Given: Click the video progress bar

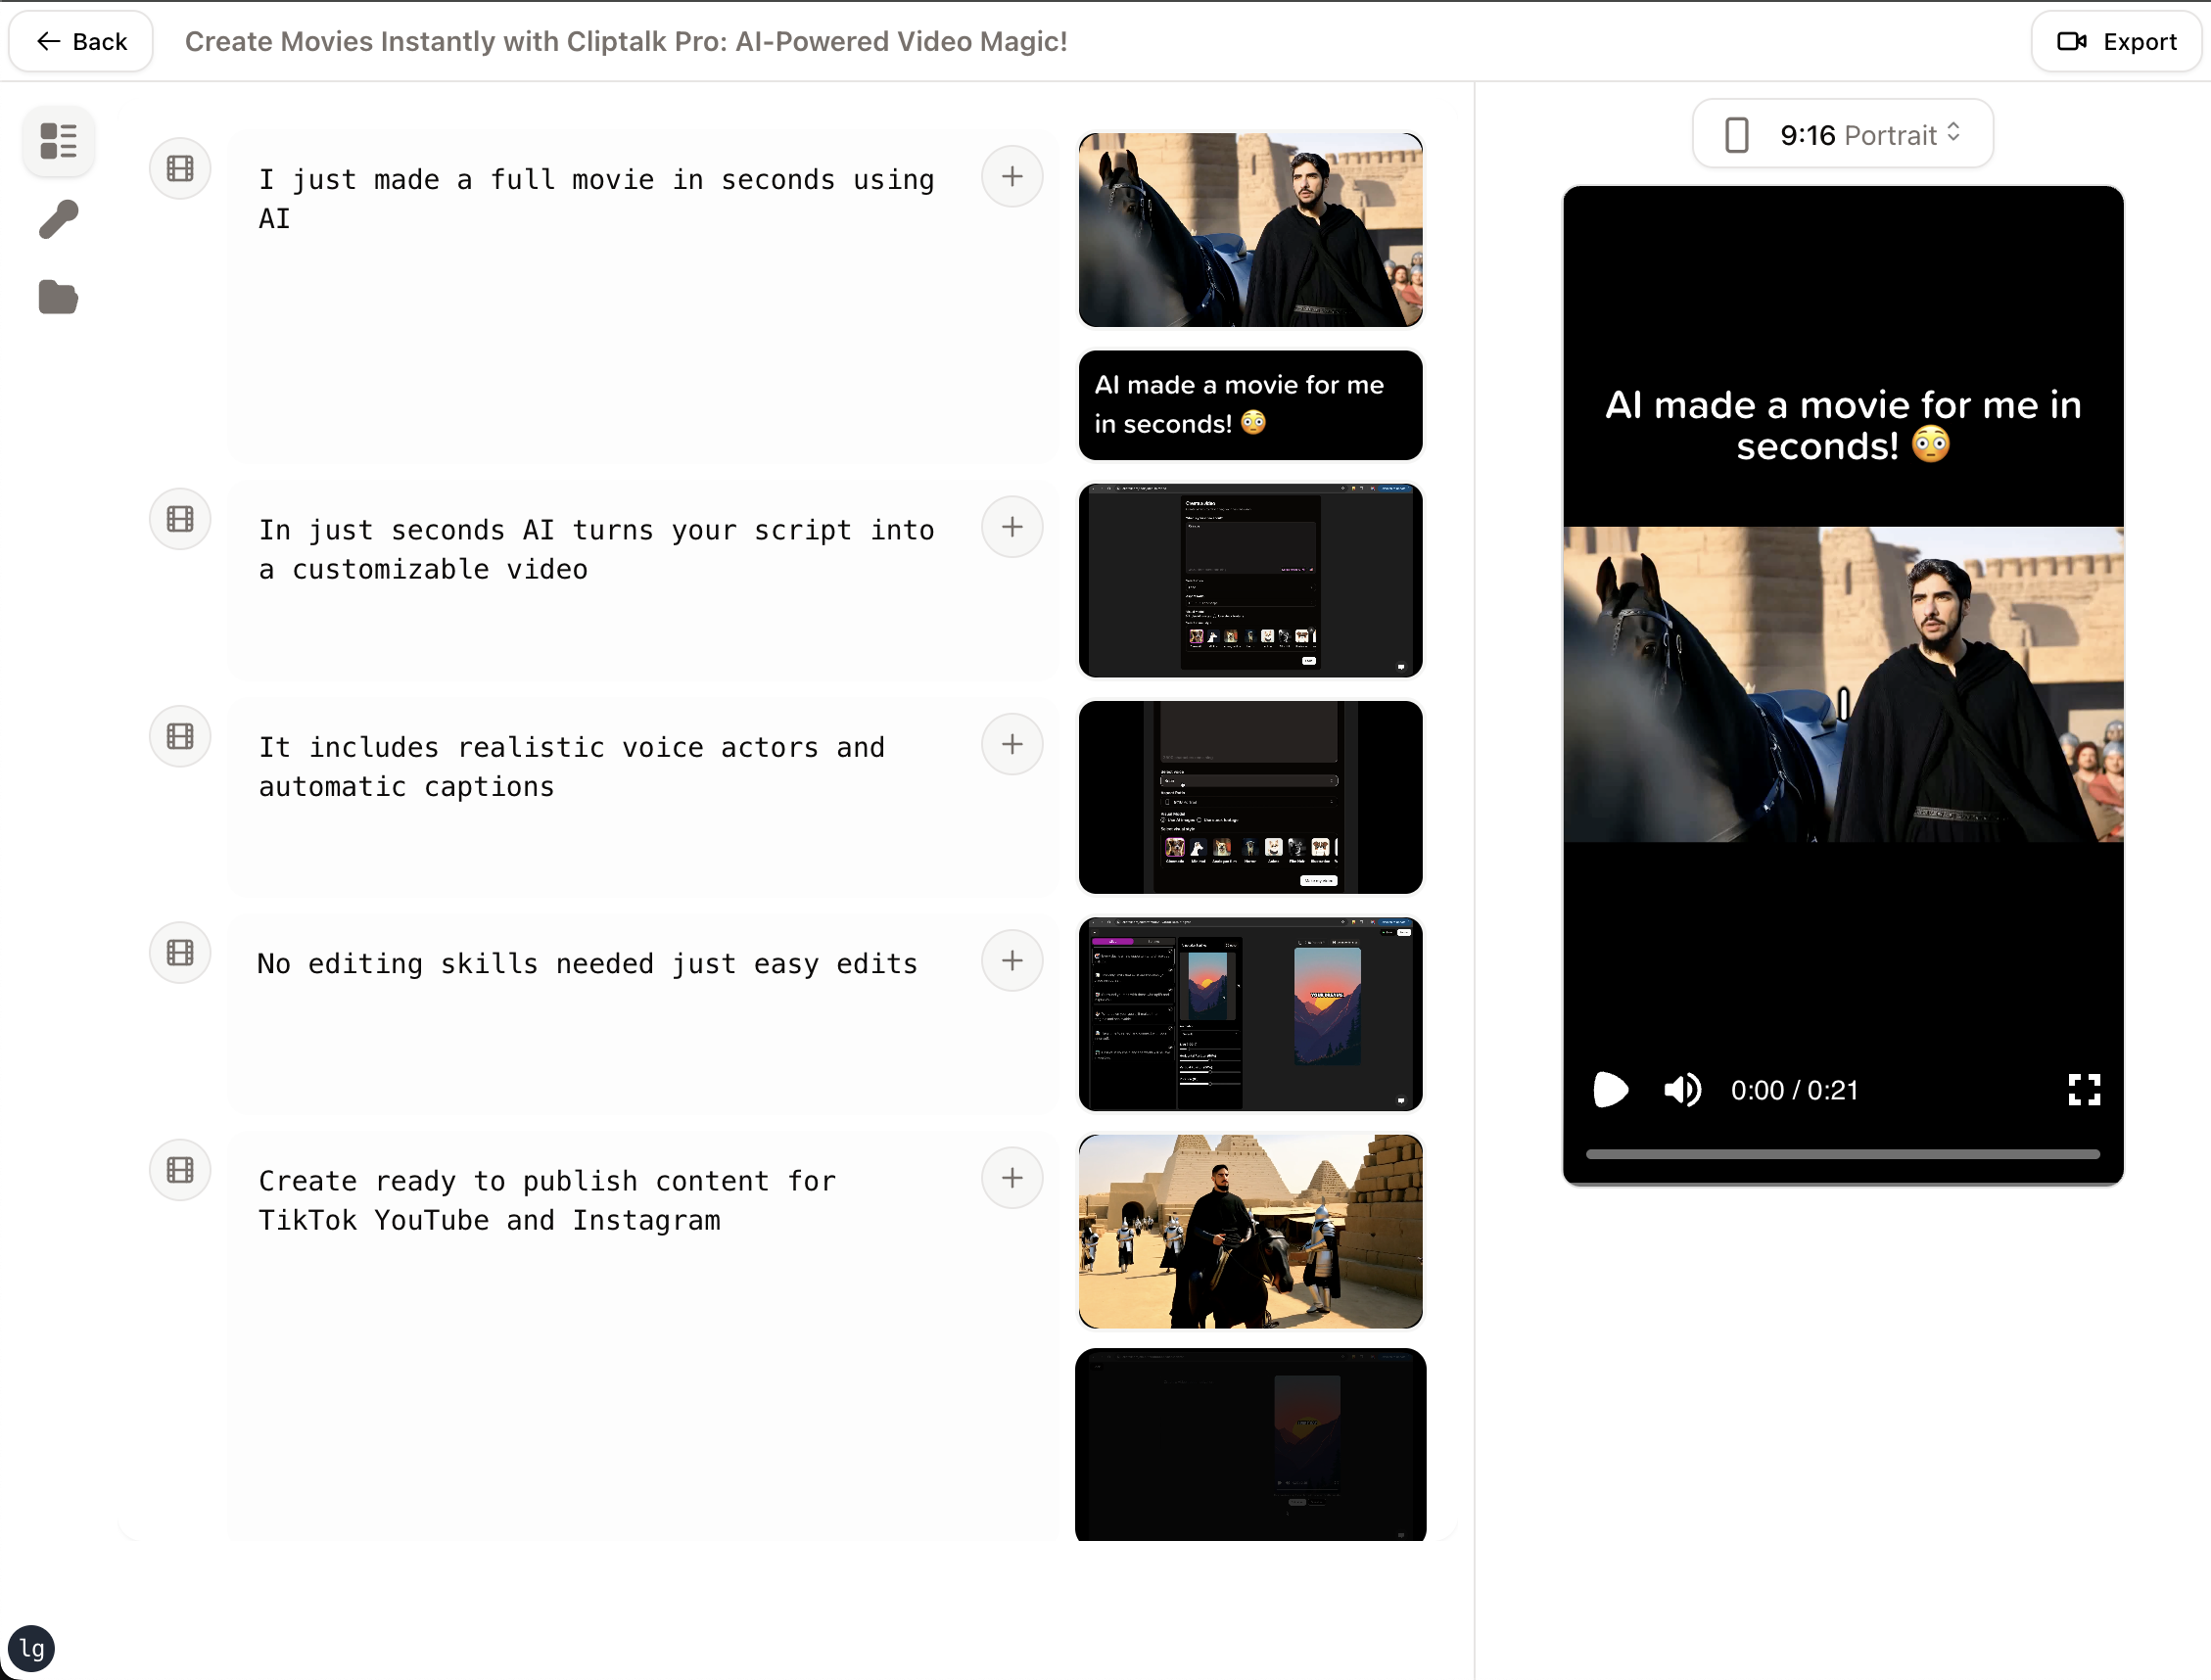Looking at the screenshot, I should click(1842, 1154).
